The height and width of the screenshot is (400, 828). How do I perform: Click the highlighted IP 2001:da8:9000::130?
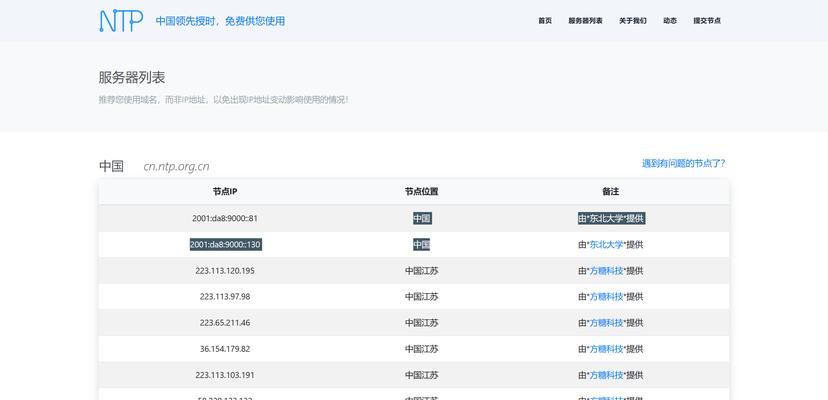click(225, 245)
